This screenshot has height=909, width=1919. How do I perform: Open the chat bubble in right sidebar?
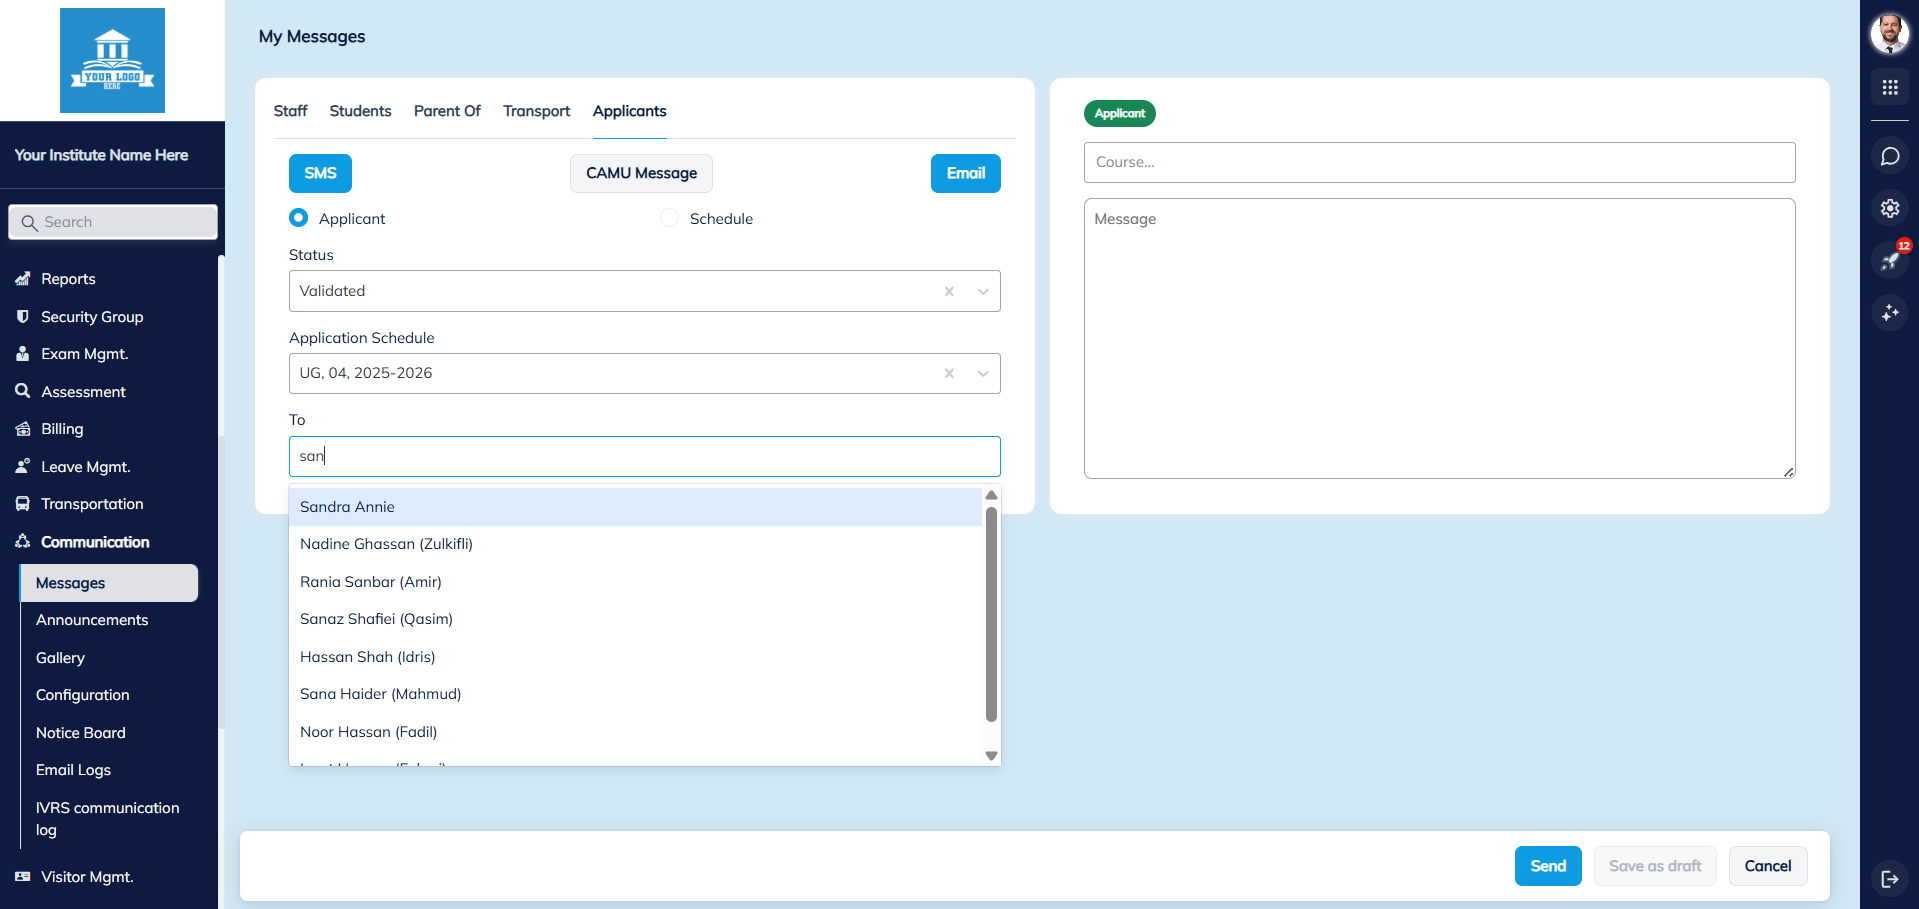[x=1890, y=156]
